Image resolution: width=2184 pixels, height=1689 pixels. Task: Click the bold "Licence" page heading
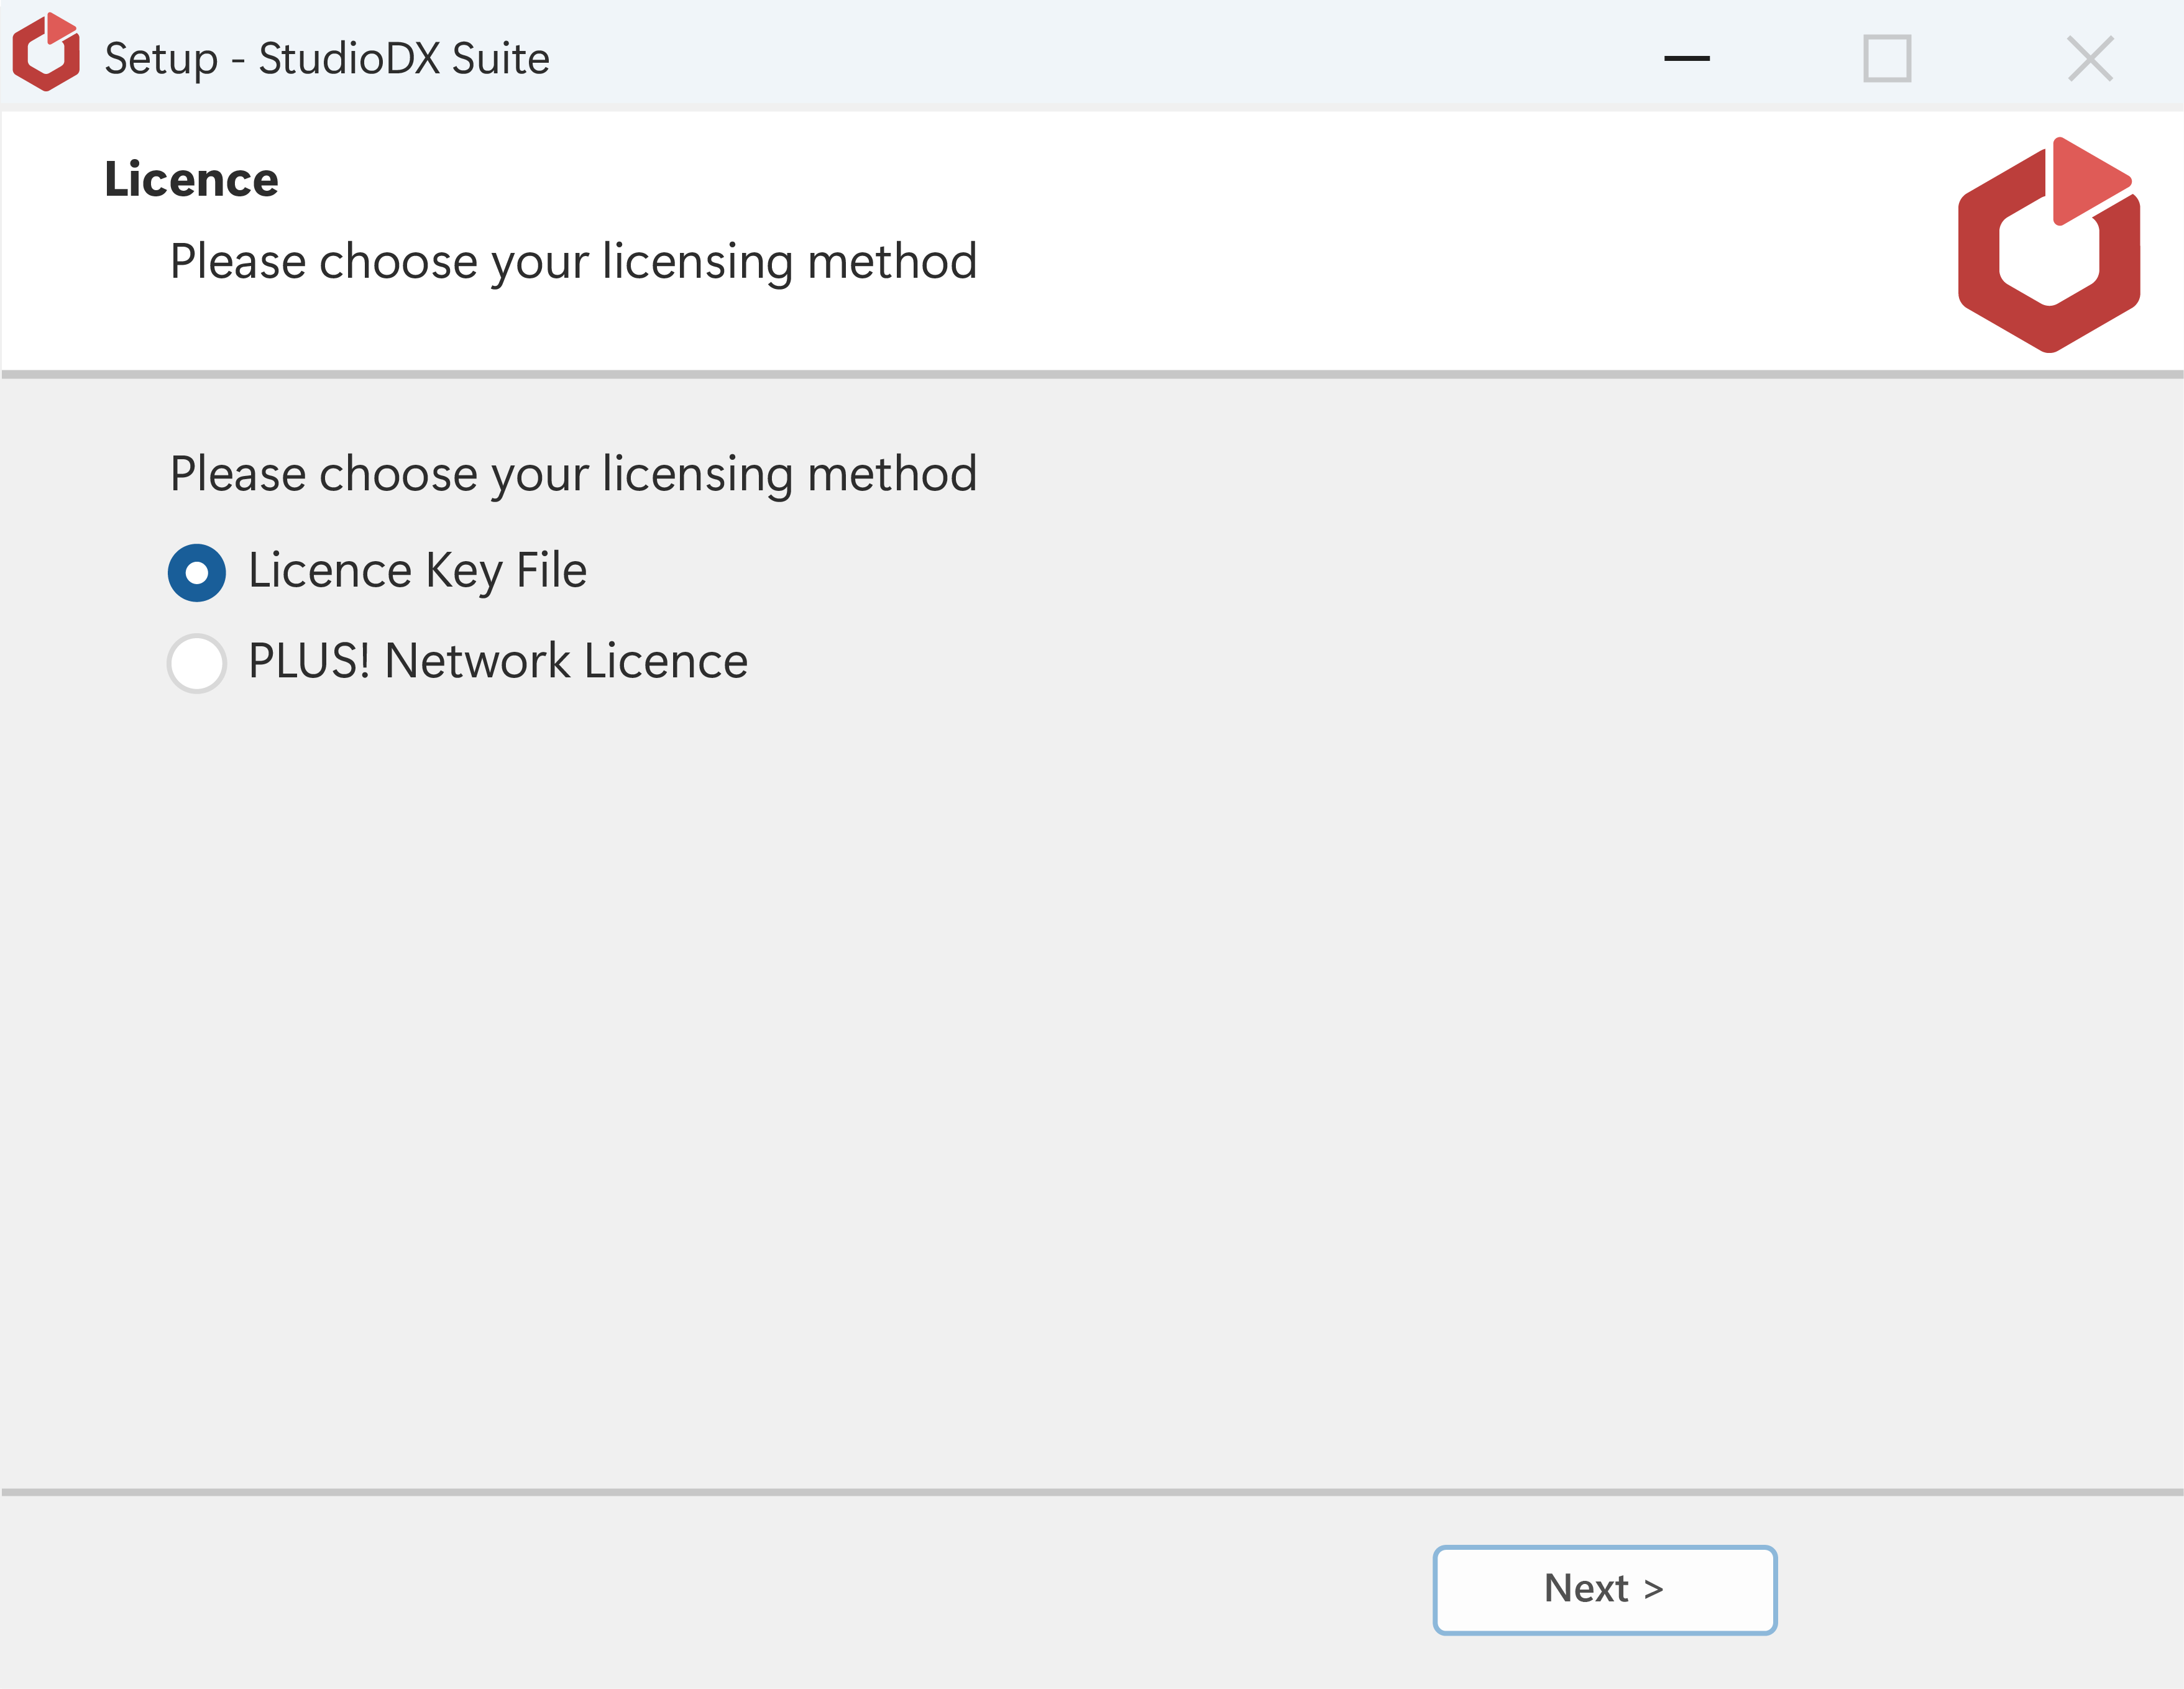point(191,180)
